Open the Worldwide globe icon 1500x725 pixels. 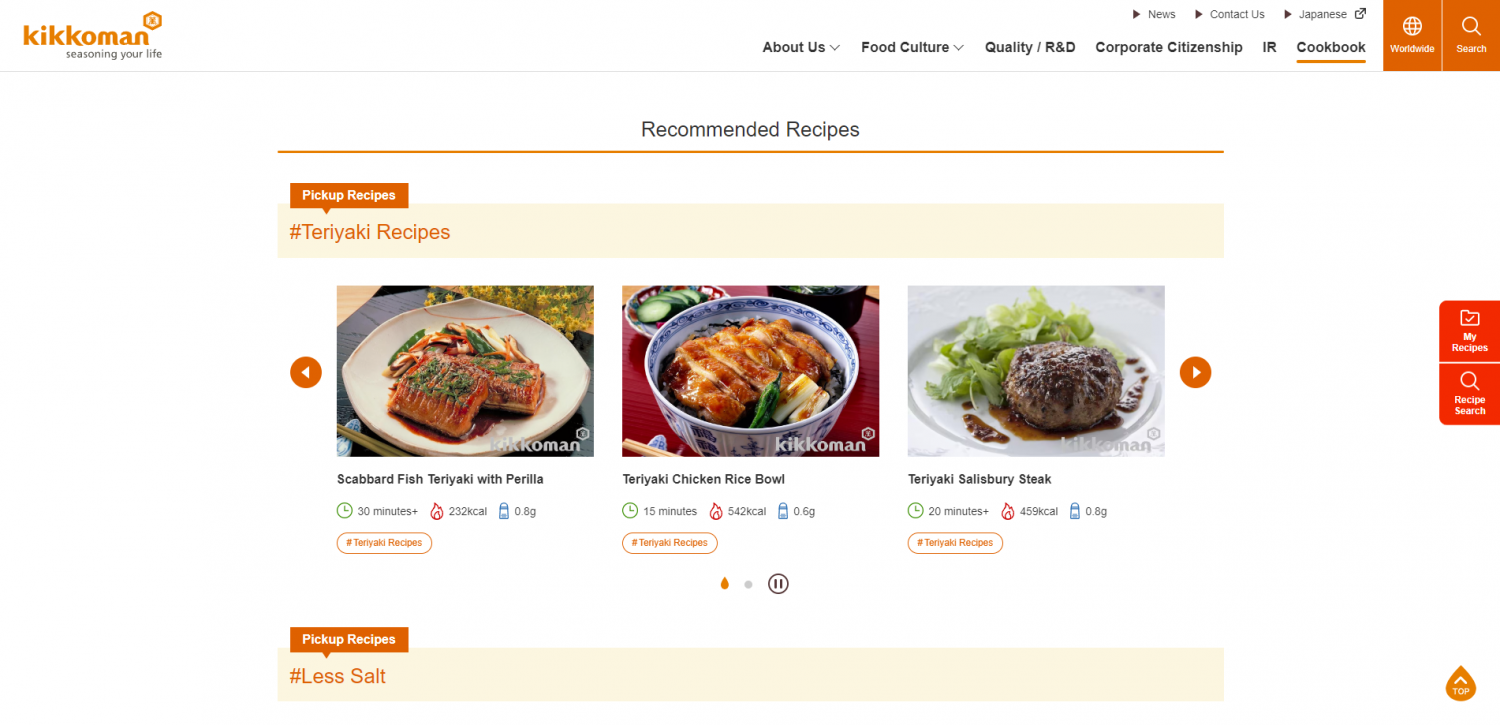(1412, 35)
